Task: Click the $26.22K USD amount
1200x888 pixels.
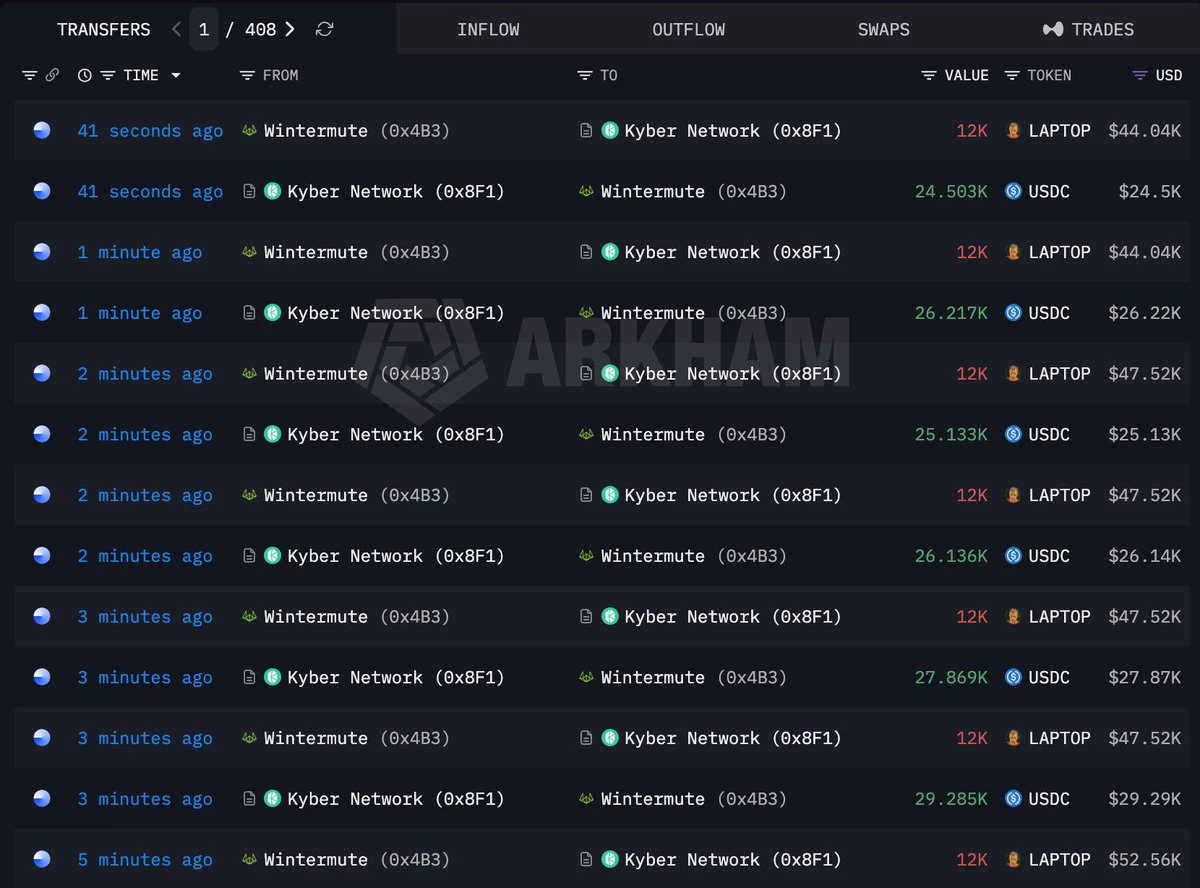Action: click(1144, 313)
